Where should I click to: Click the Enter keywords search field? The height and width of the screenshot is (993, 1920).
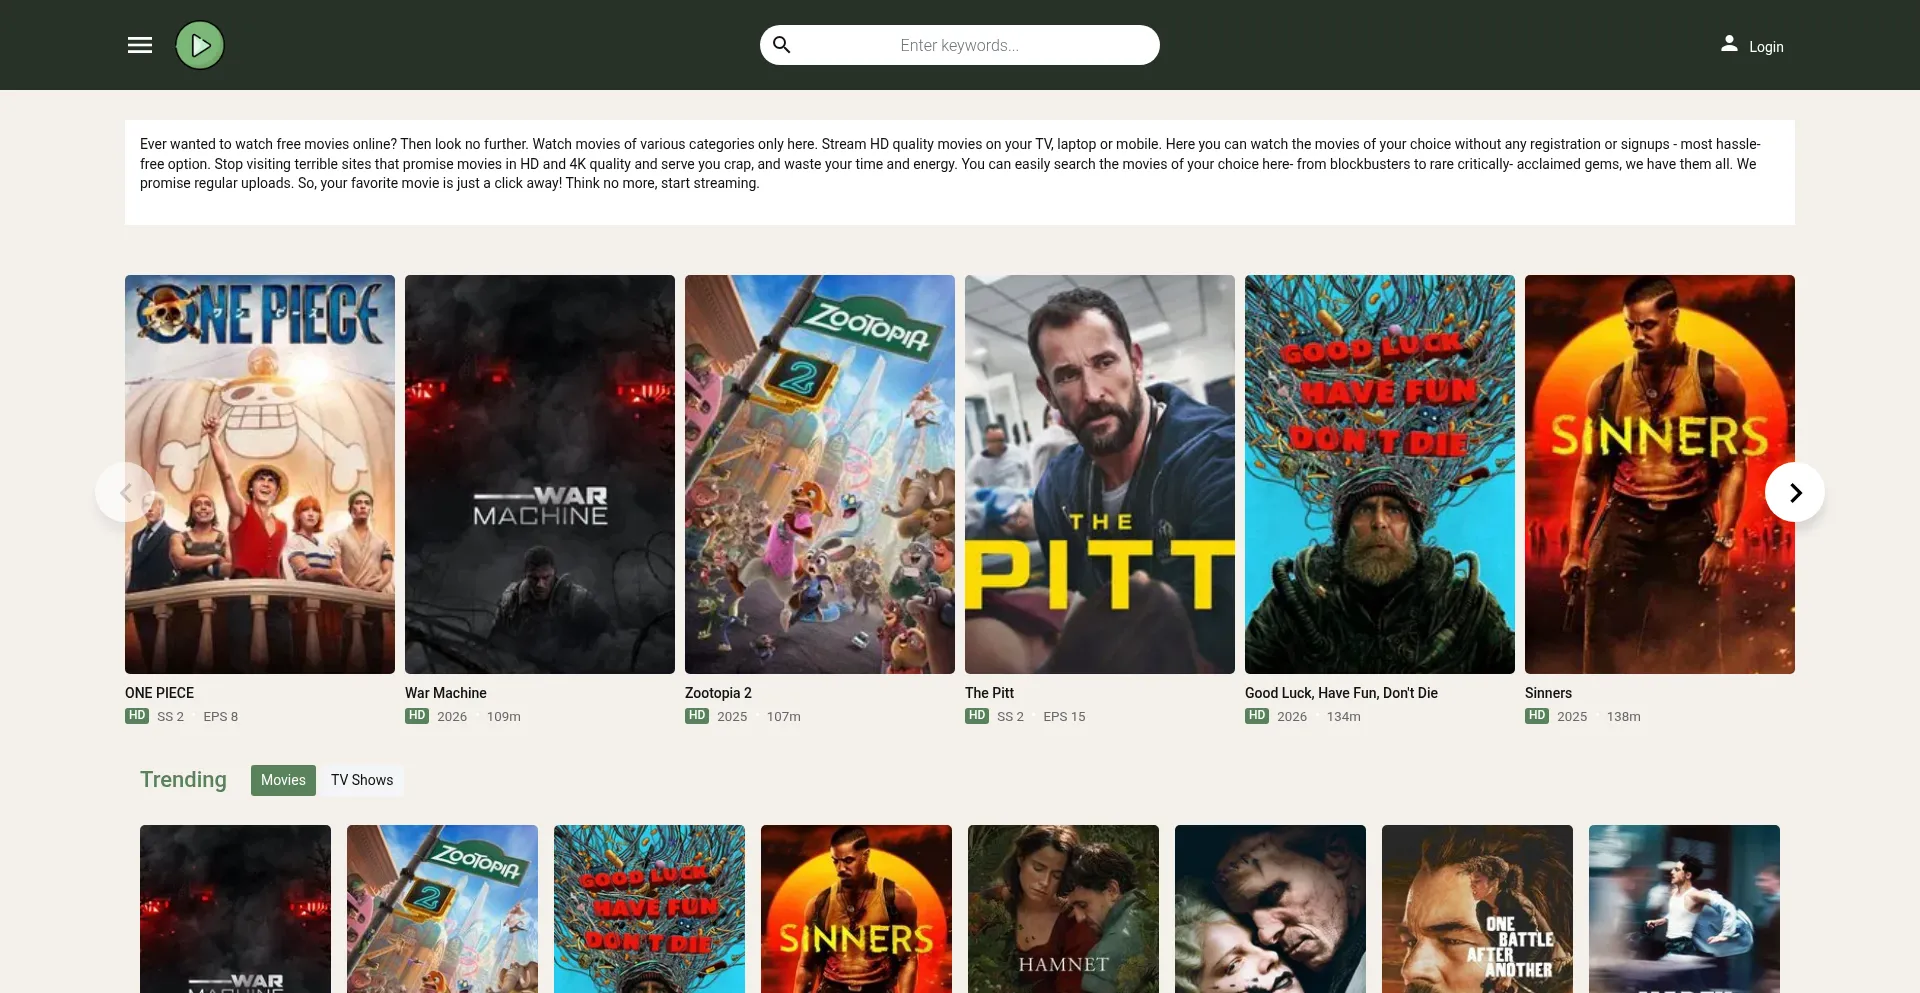tap(960, 45)
